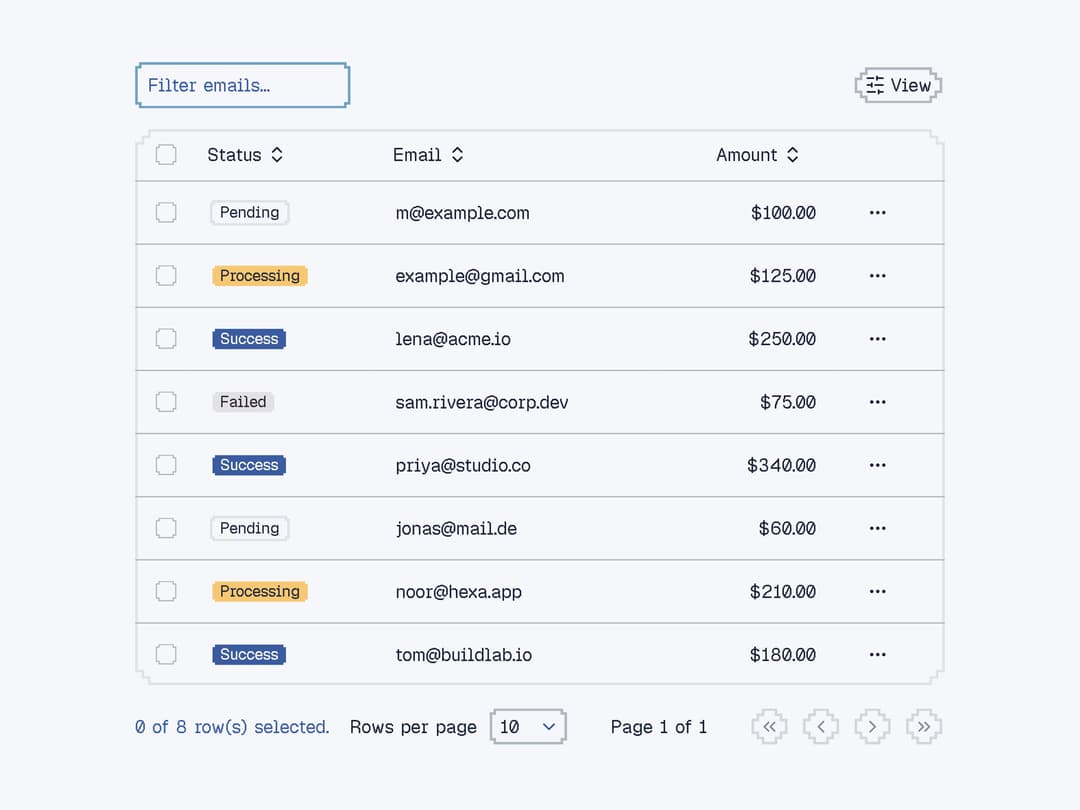The height and width of the screenshot is (810, 1080).
Task: Click the $75.00 amount cell
Action: click(788, 402)
